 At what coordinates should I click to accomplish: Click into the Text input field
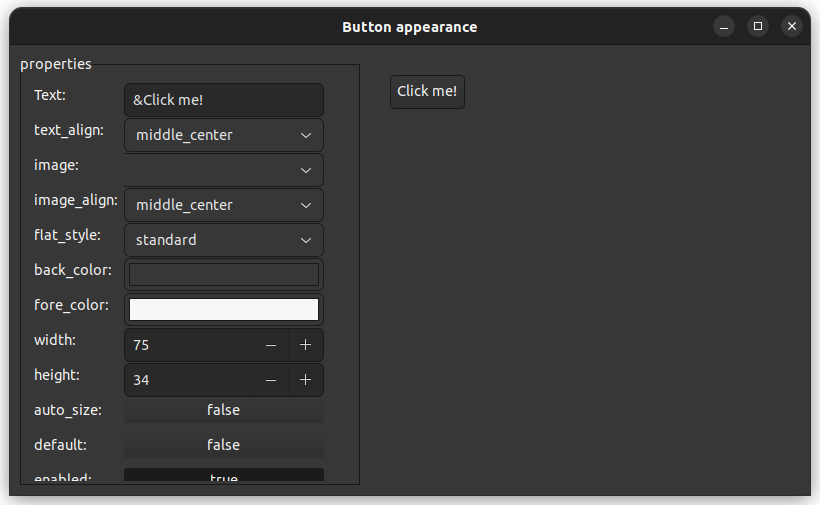[223, 100]
